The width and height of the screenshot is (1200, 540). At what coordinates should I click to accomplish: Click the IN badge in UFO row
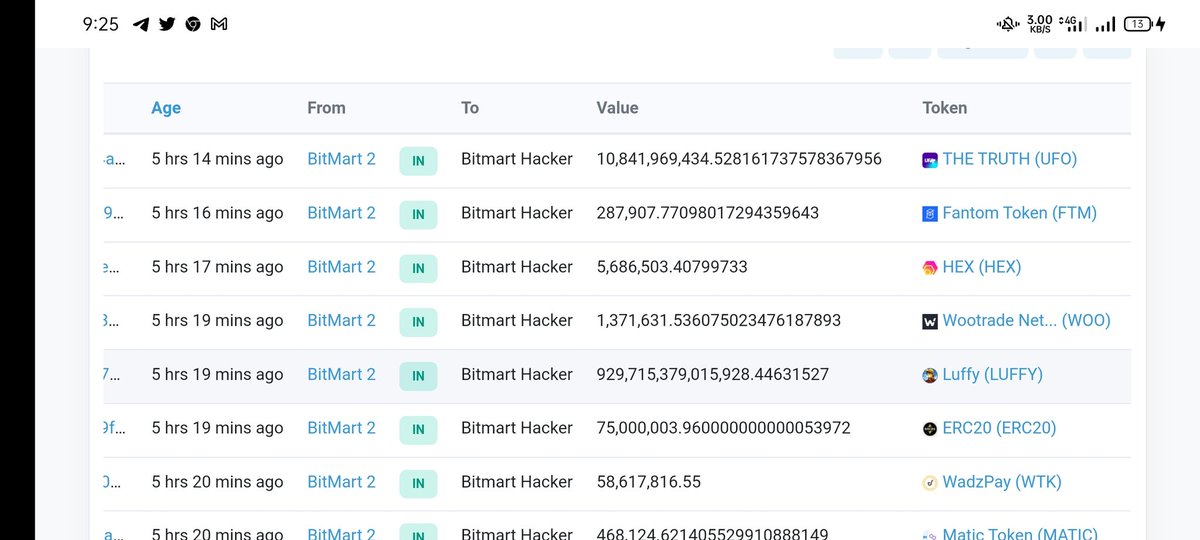coord(418,161)
